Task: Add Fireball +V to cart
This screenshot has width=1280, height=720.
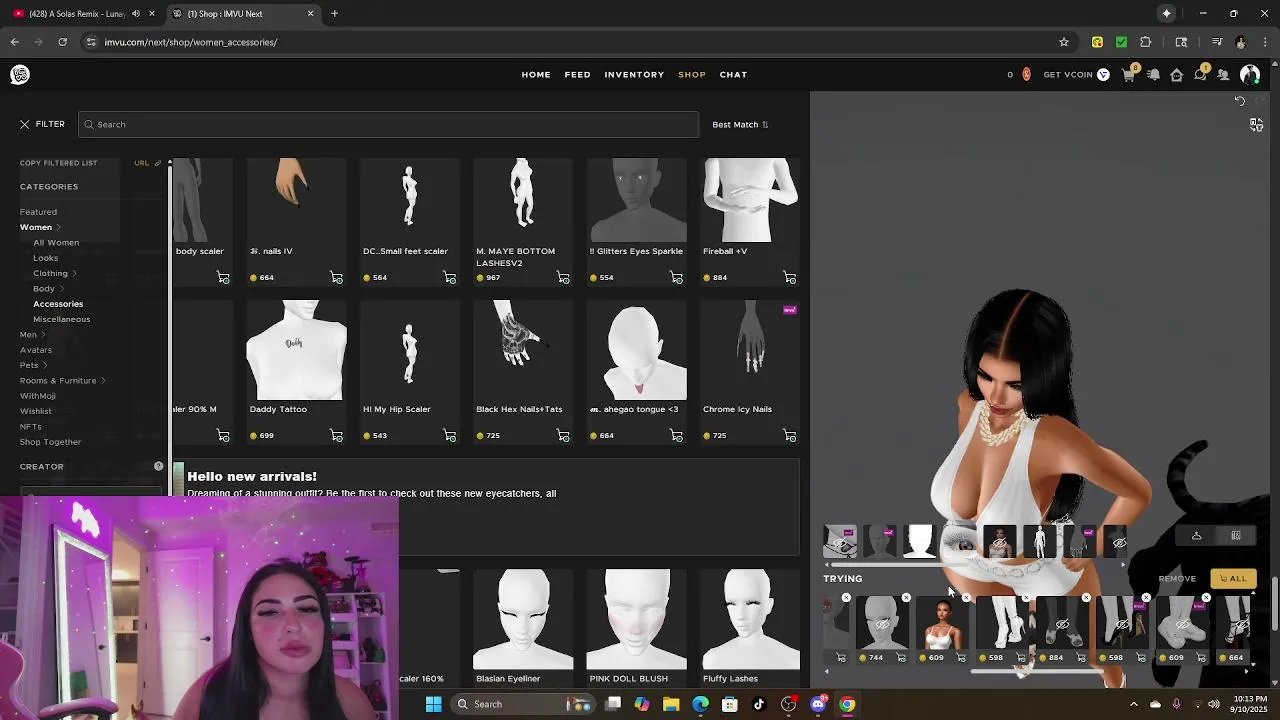Action: [x=790, y=278]
